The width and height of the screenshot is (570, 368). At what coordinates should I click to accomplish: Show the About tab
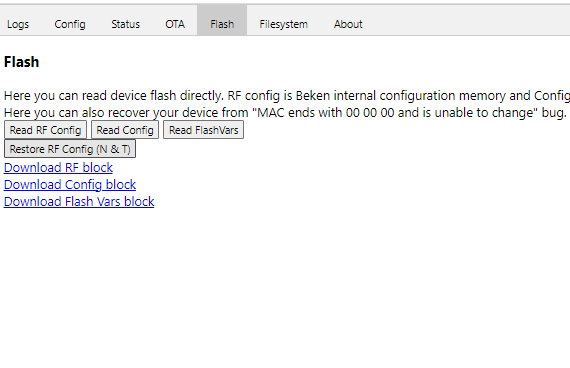(x=348, y=24)
